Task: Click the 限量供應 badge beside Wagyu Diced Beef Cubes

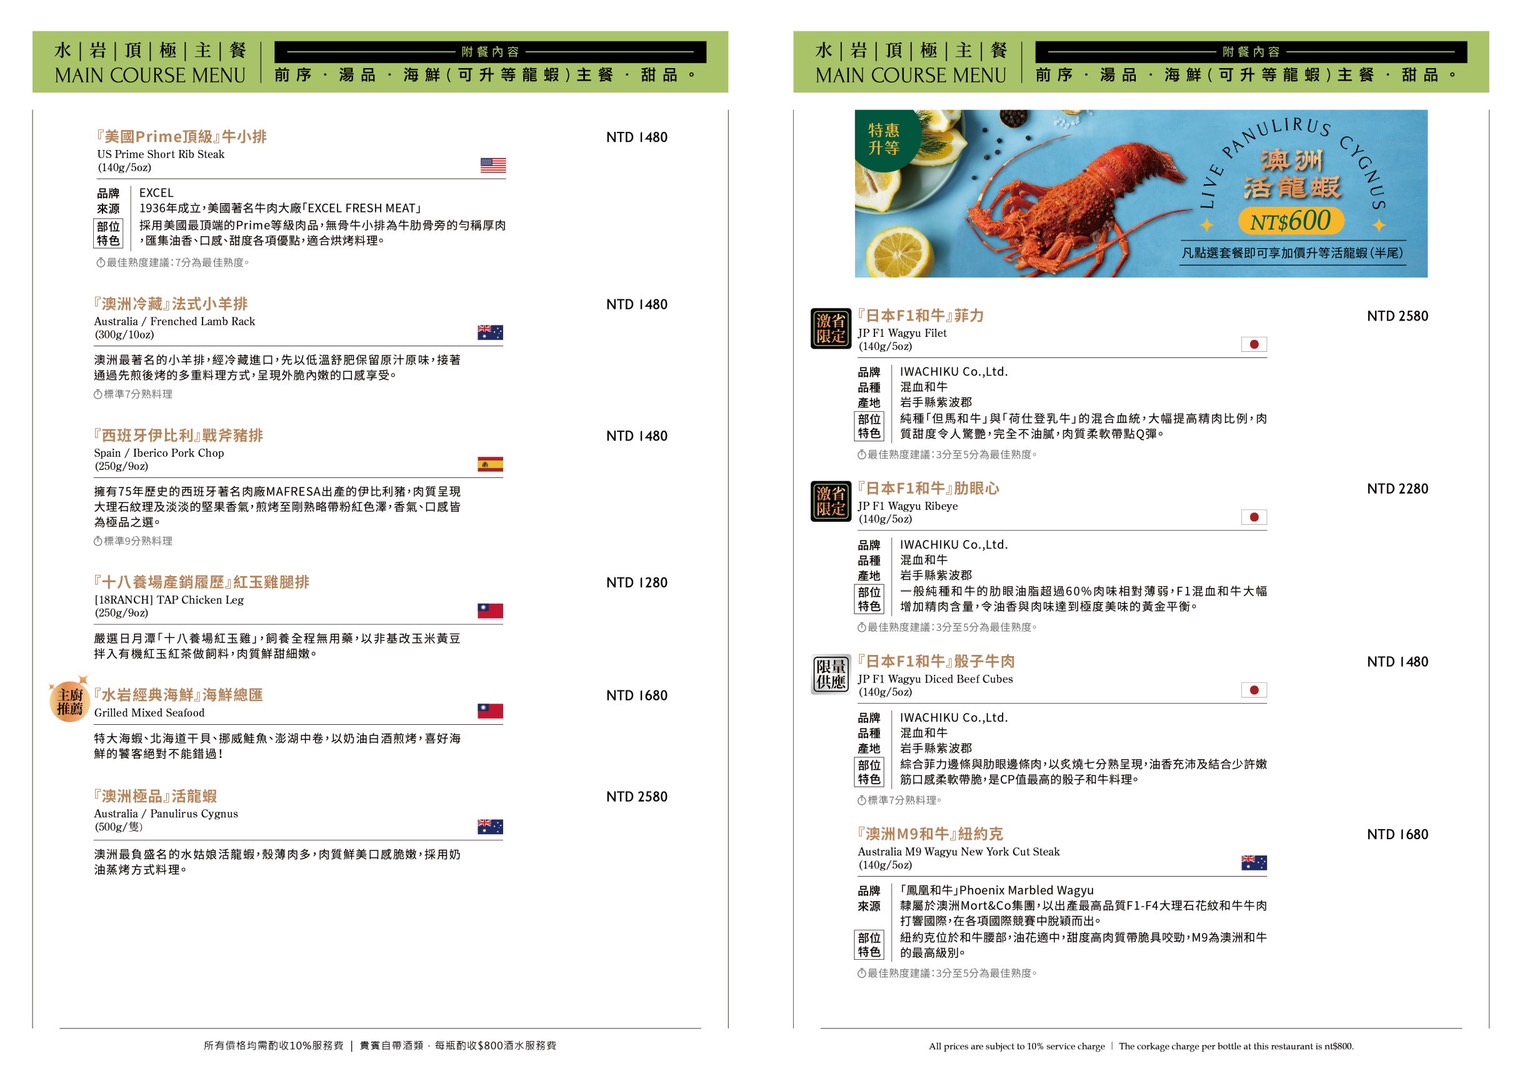Action: click(830, 674)
